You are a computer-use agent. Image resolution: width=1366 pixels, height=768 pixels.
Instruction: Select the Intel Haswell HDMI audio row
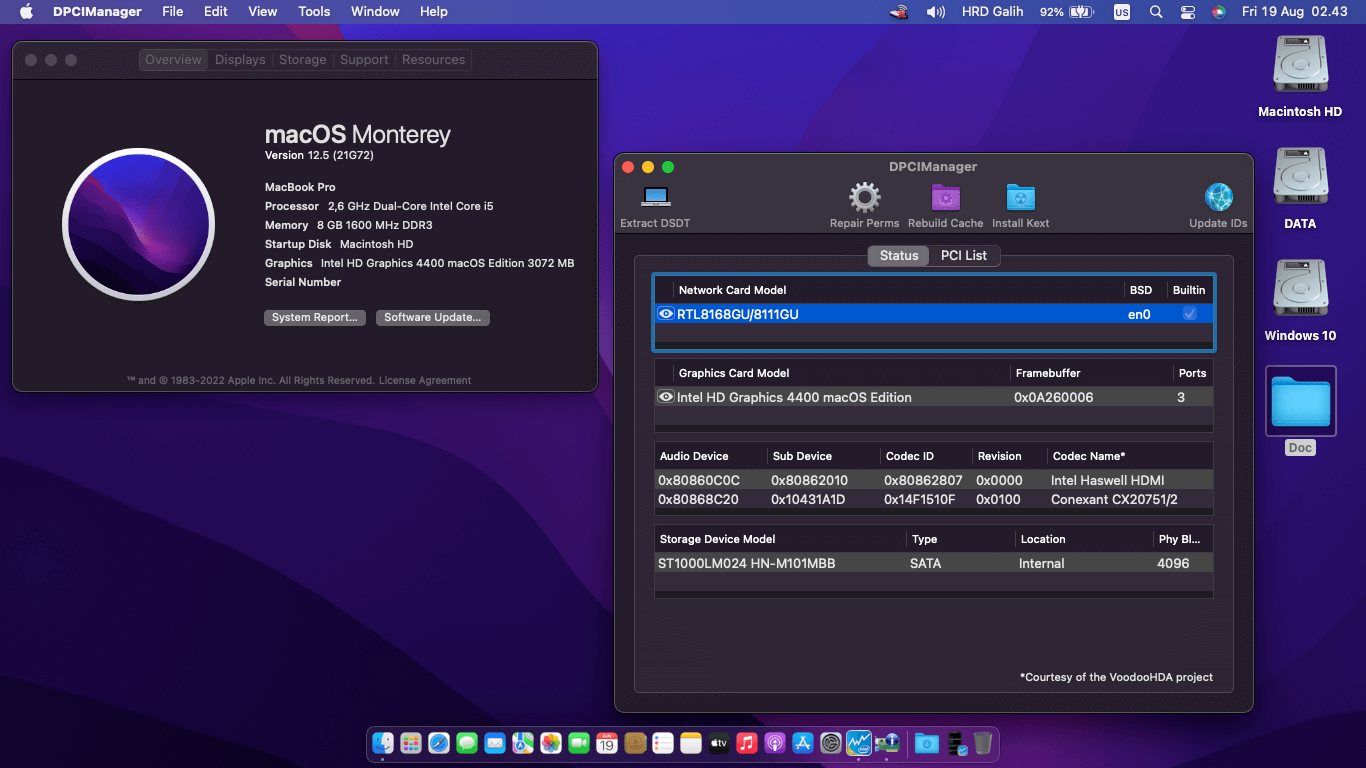pyautogui.click(x=934, y=480)
